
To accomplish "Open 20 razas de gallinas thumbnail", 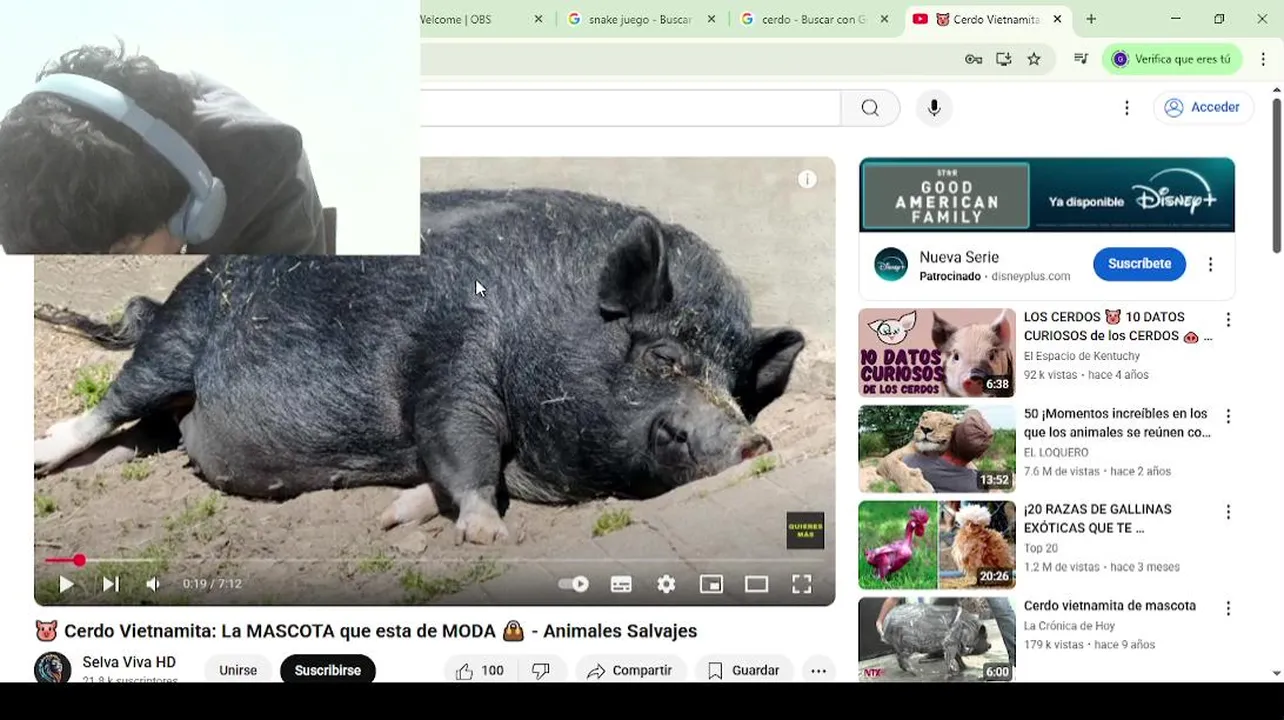I will coord(937,545).
